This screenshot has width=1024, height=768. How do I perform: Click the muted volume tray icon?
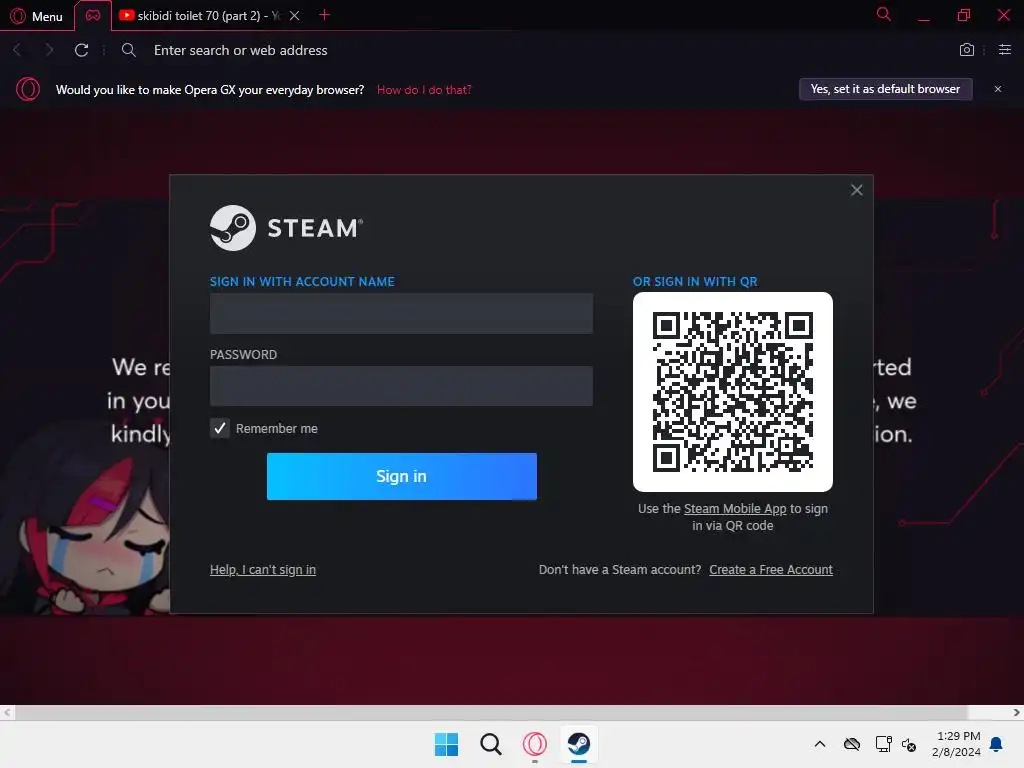(909, 744)
